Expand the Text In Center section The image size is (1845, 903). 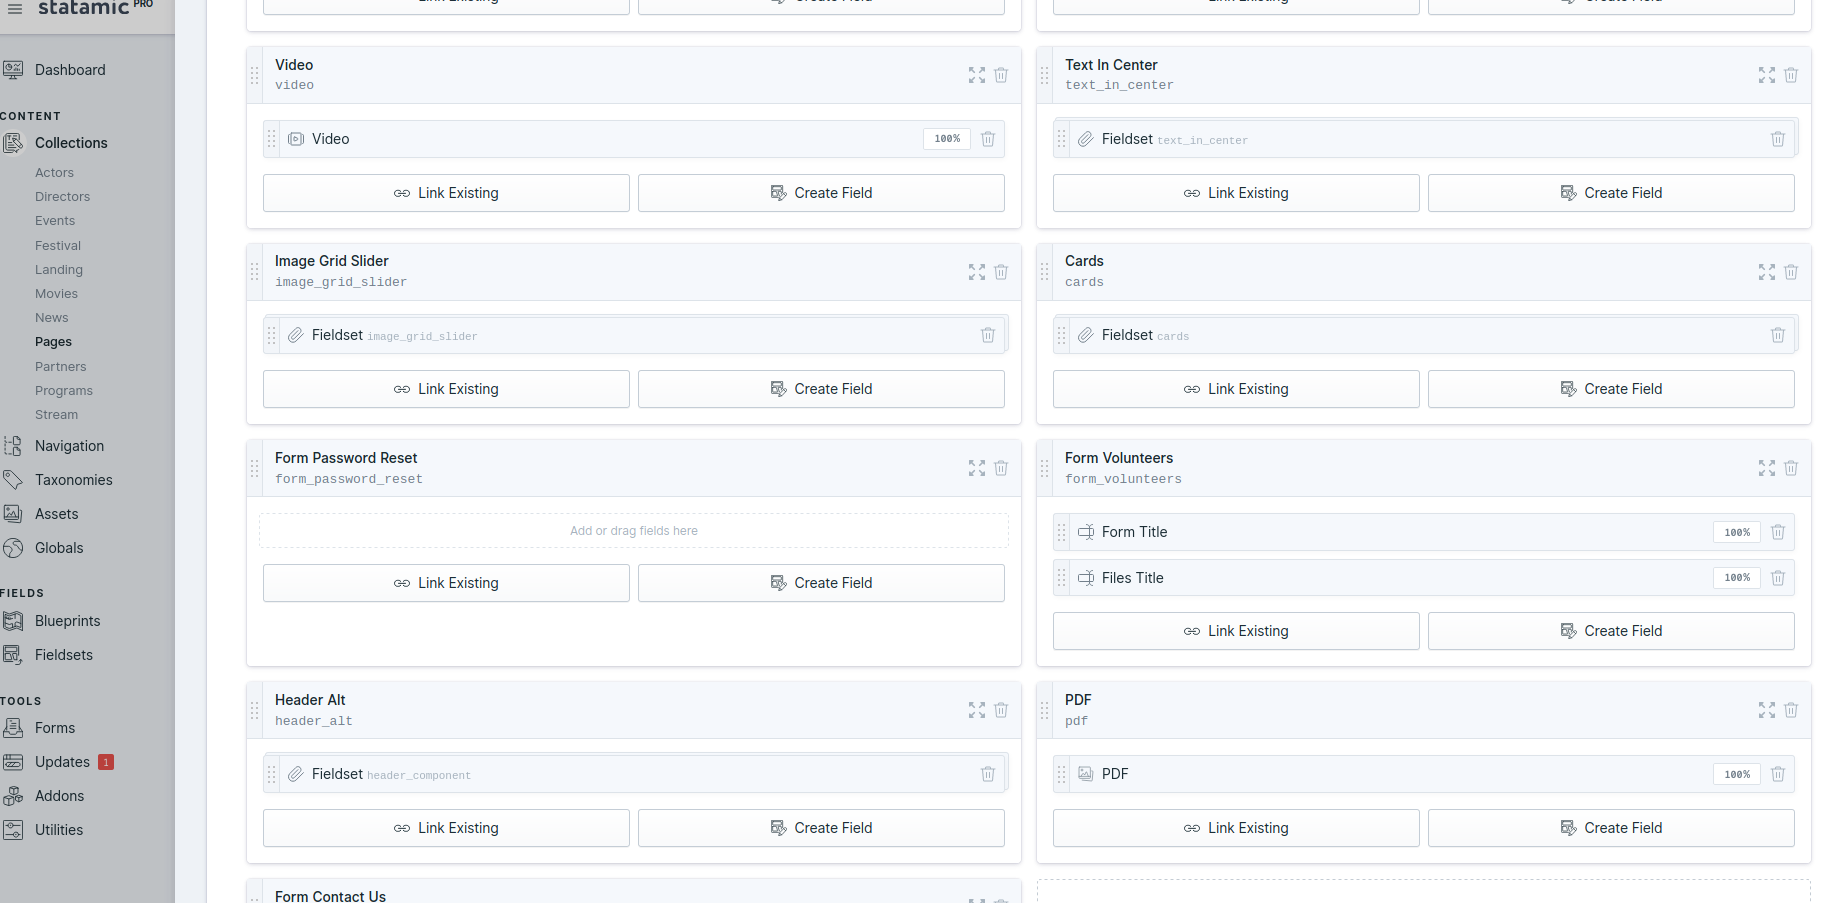pos(1767,75)
